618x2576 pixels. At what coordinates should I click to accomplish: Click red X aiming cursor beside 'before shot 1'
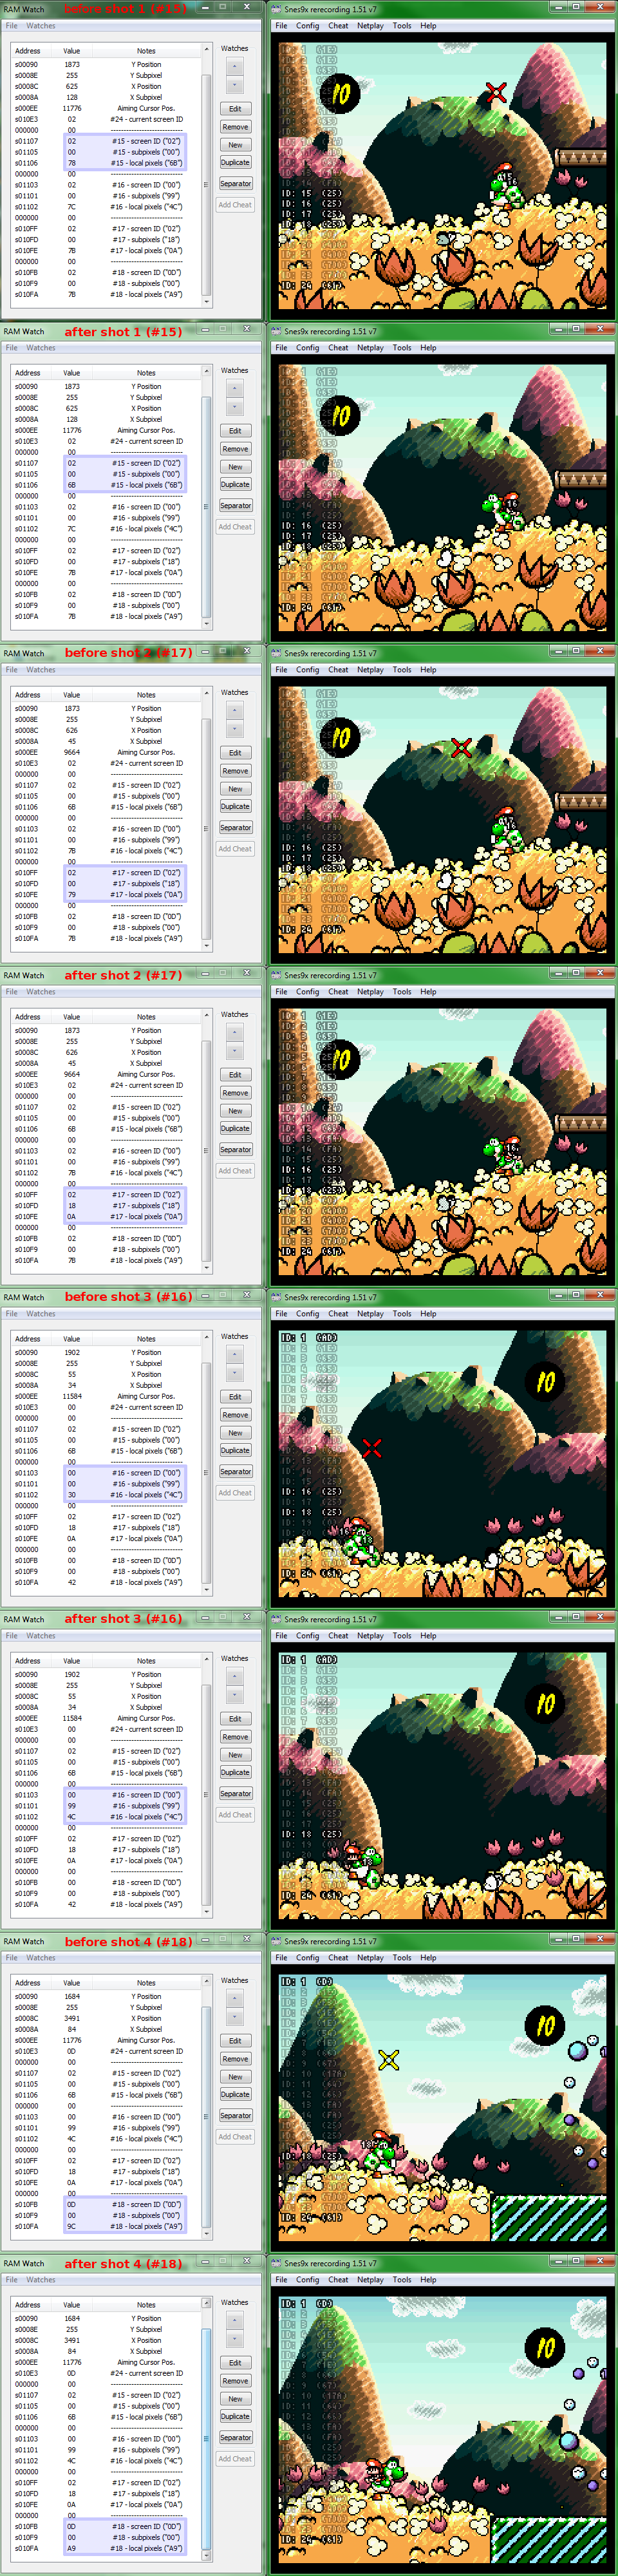coord(496,93)
